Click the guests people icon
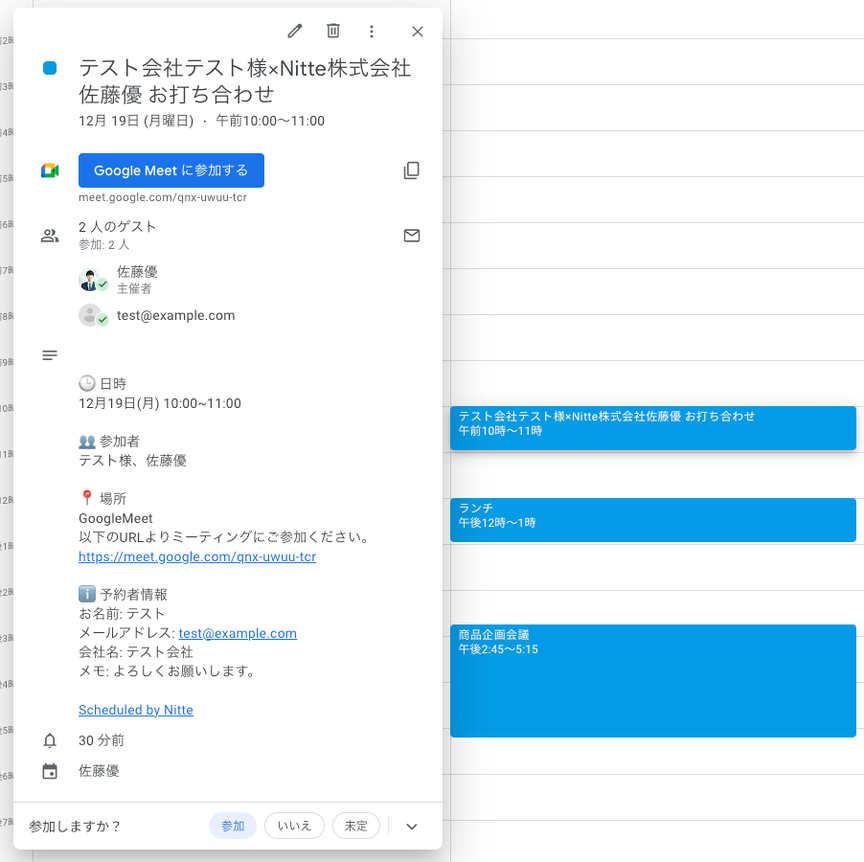The image size is (864, 862). click(50, 236)
